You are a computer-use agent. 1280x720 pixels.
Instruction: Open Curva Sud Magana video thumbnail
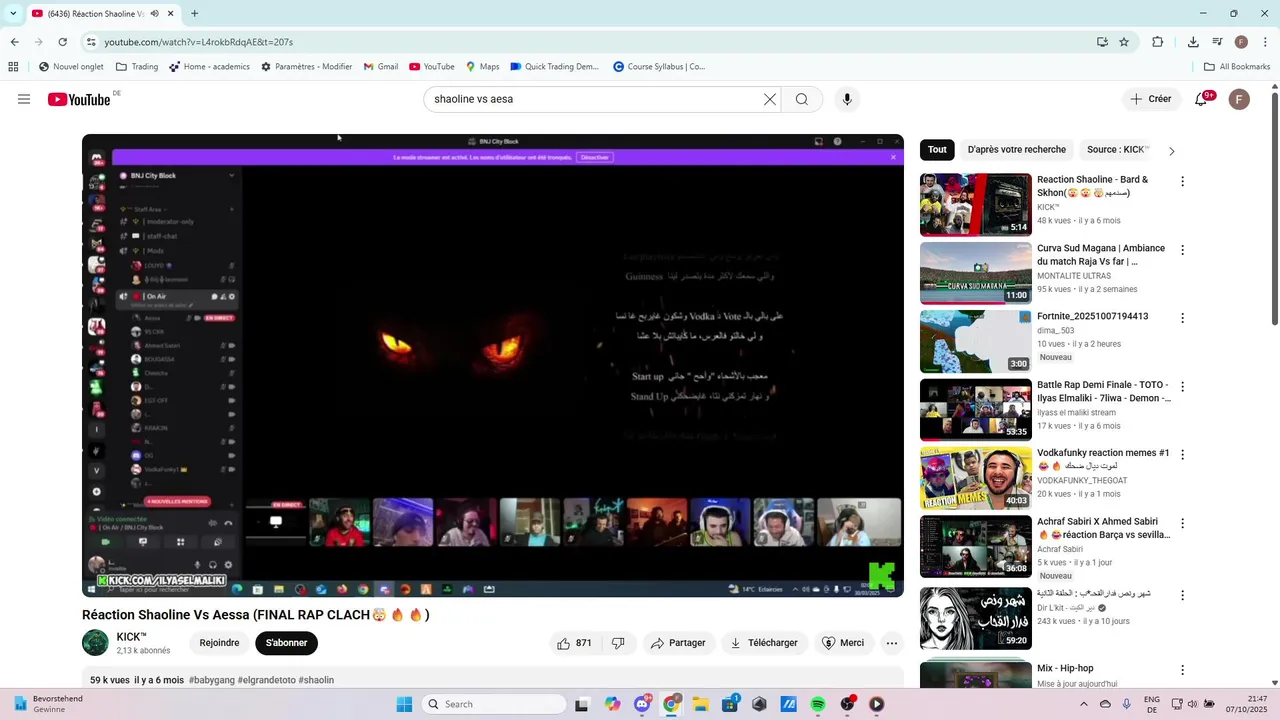975,273
